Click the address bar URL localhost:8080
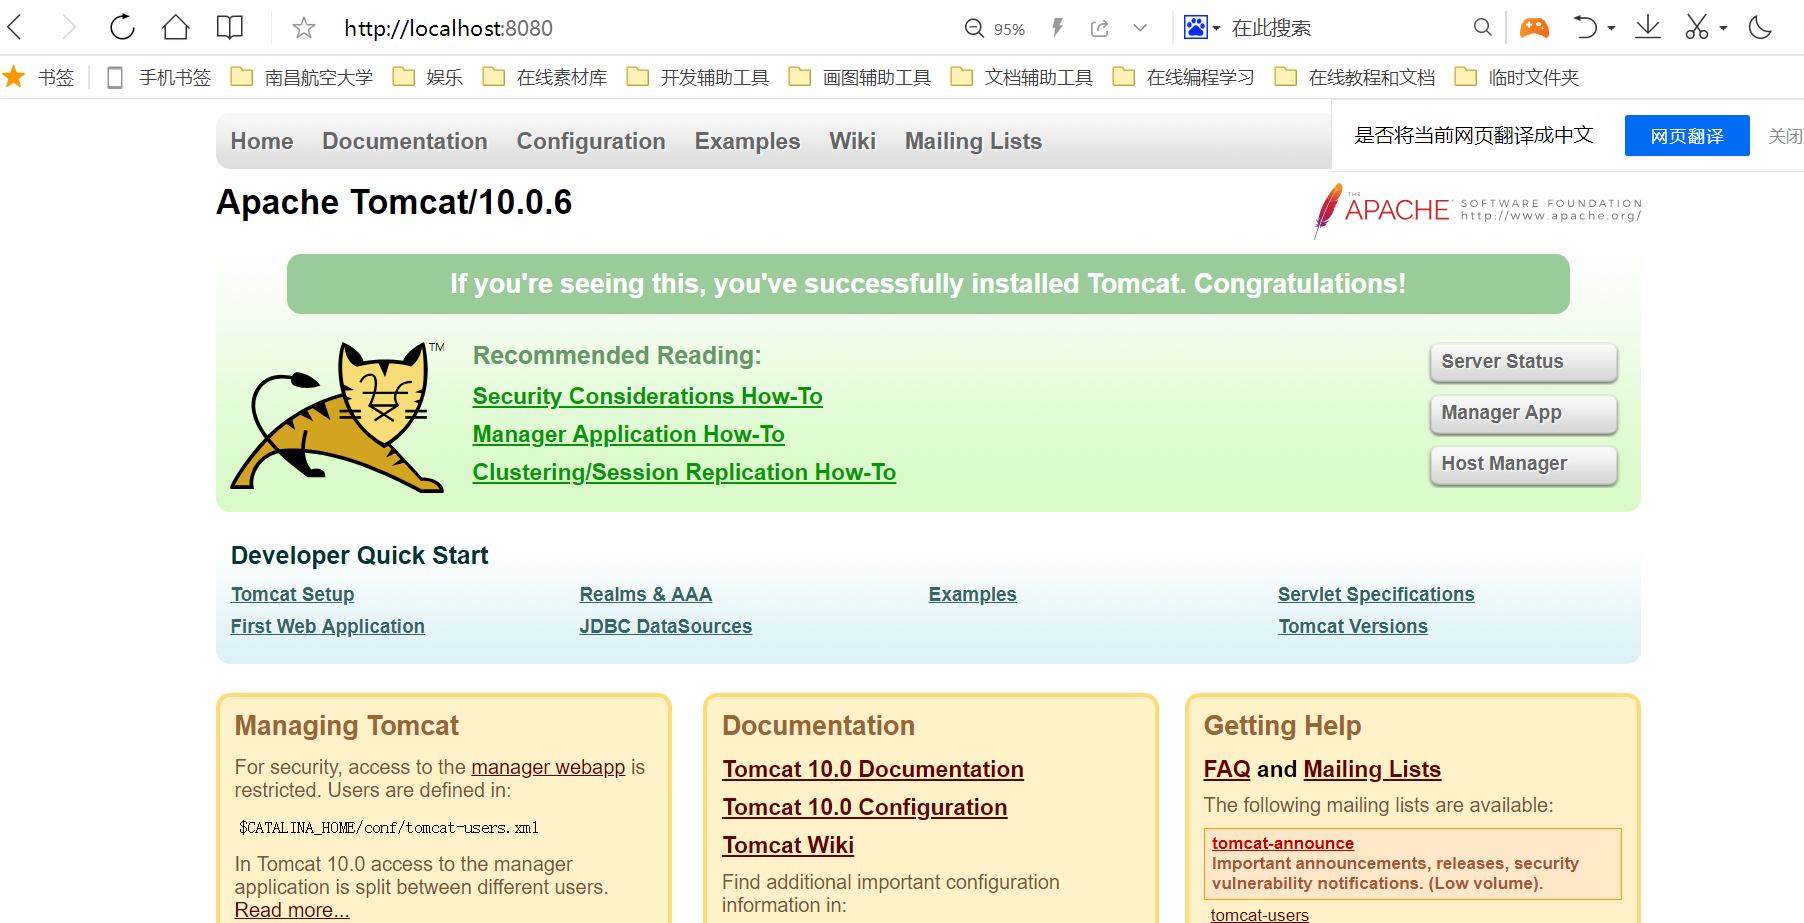 coord(448,28)
